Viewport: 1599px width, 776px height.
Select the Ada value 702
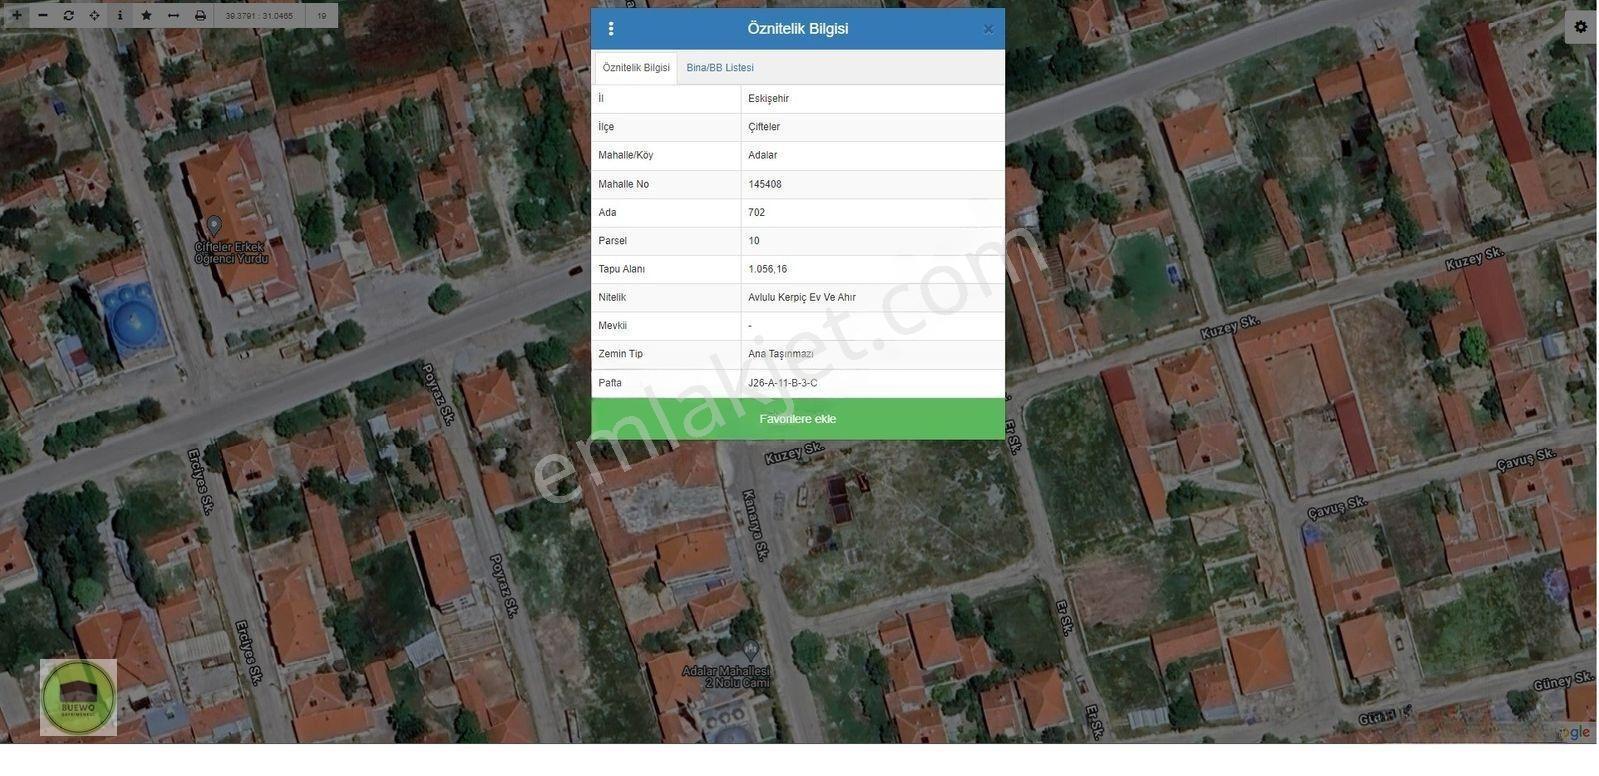(x=873, y=212)
